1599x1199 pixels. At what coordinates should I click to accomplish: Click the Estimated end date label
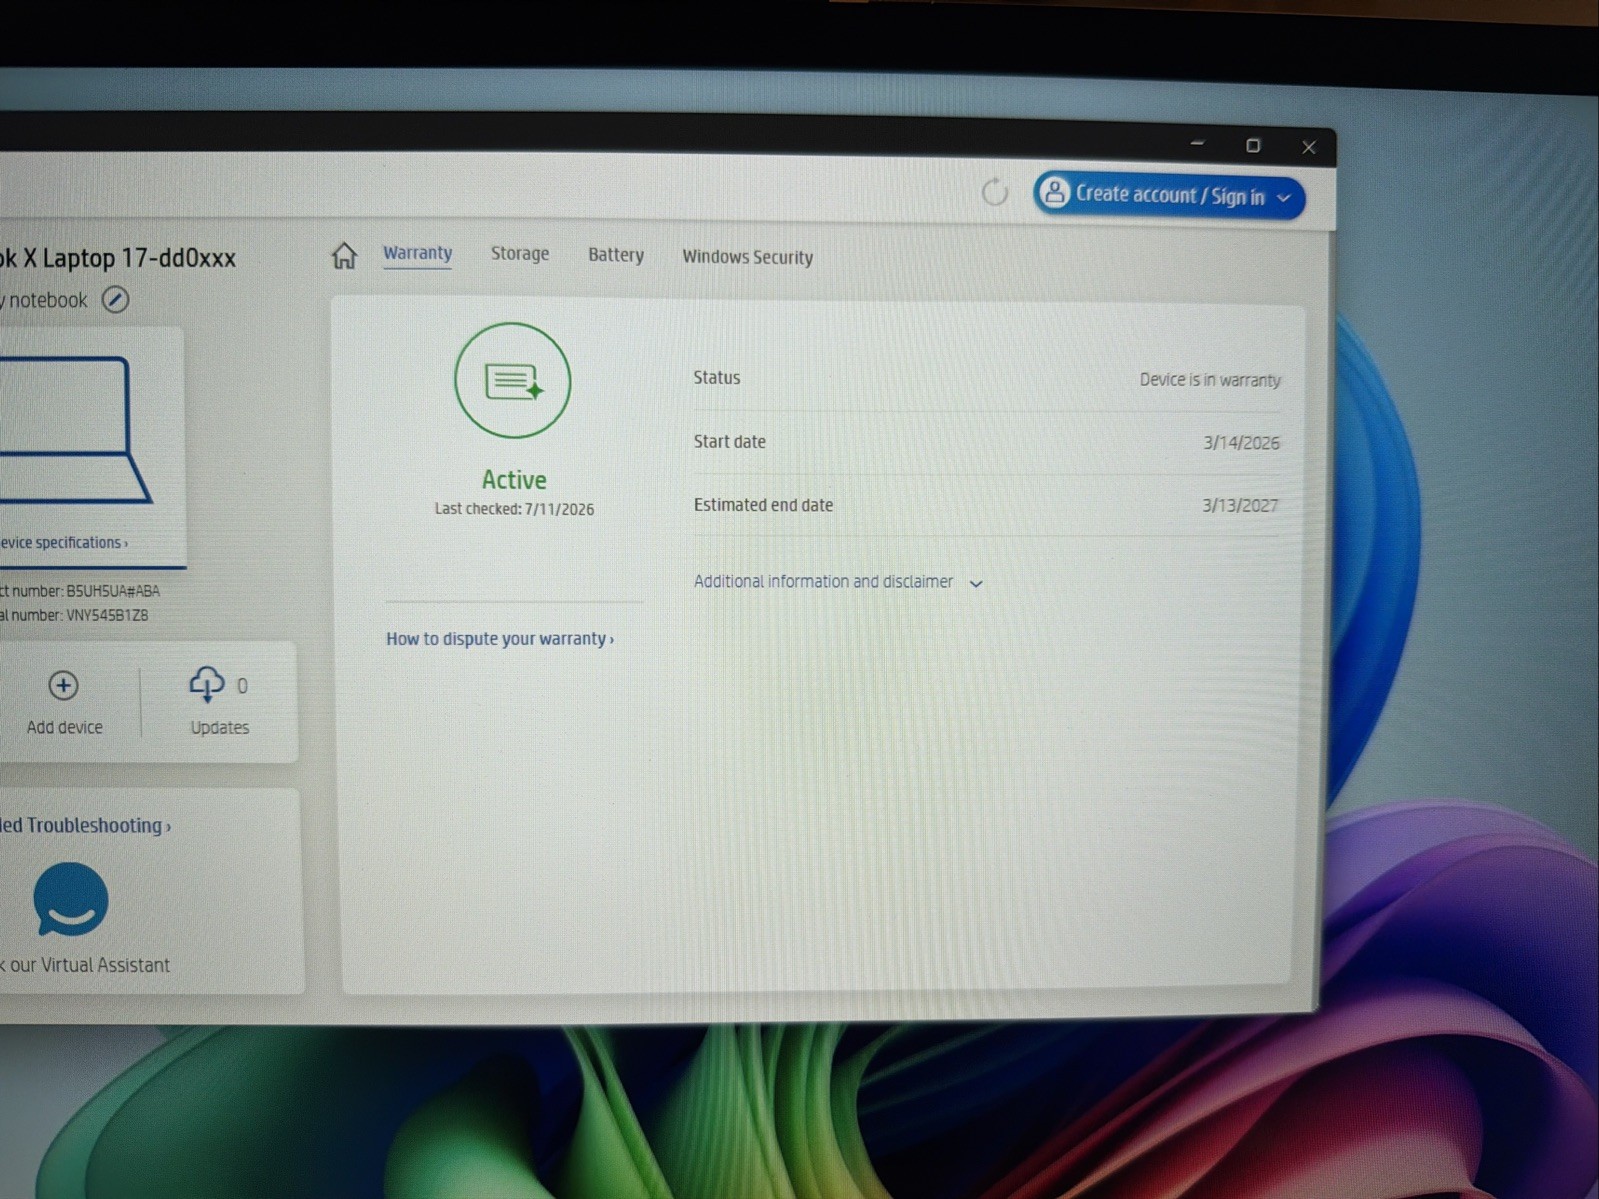763,505
